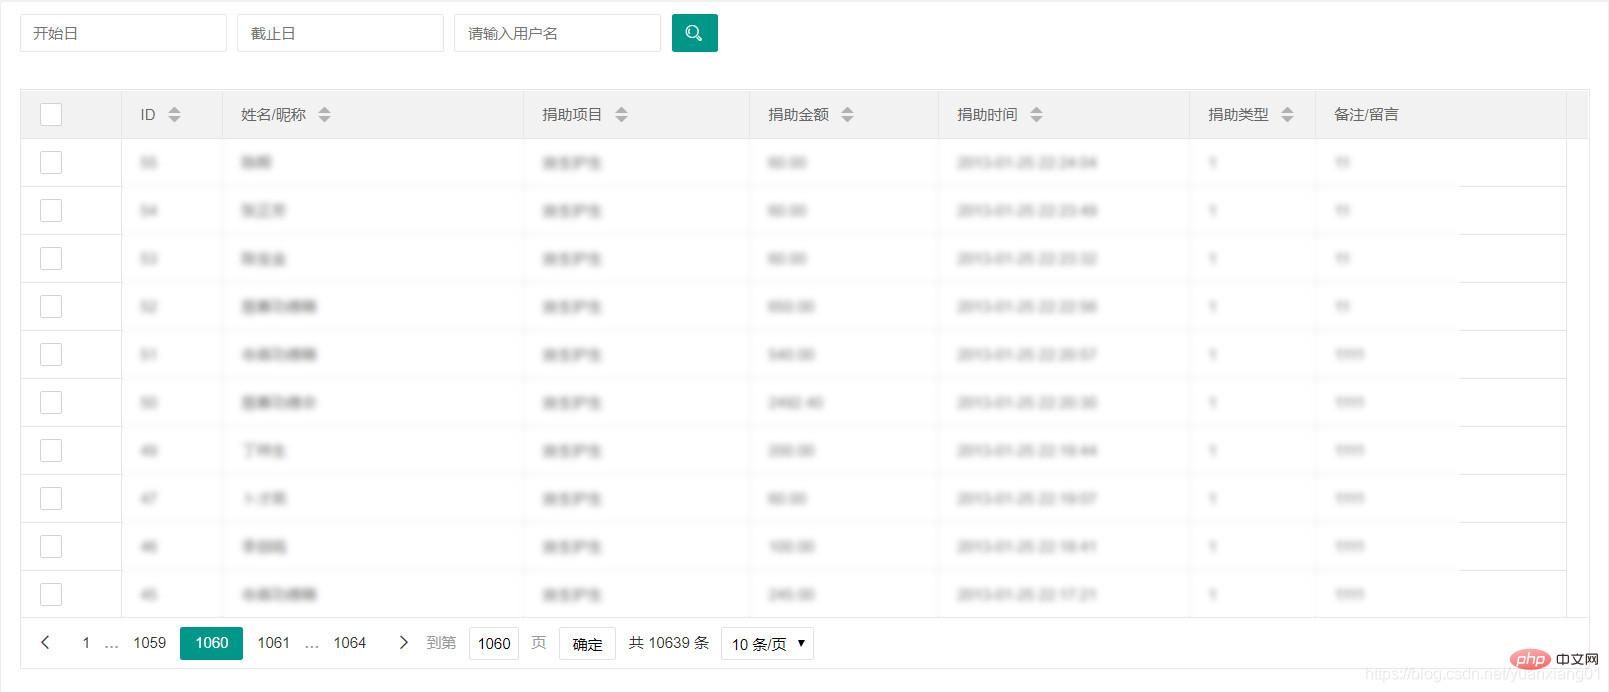Click the 共 10639 条 total count text
This screenshot has width=1609, height=692.
(x=669, y=643)
